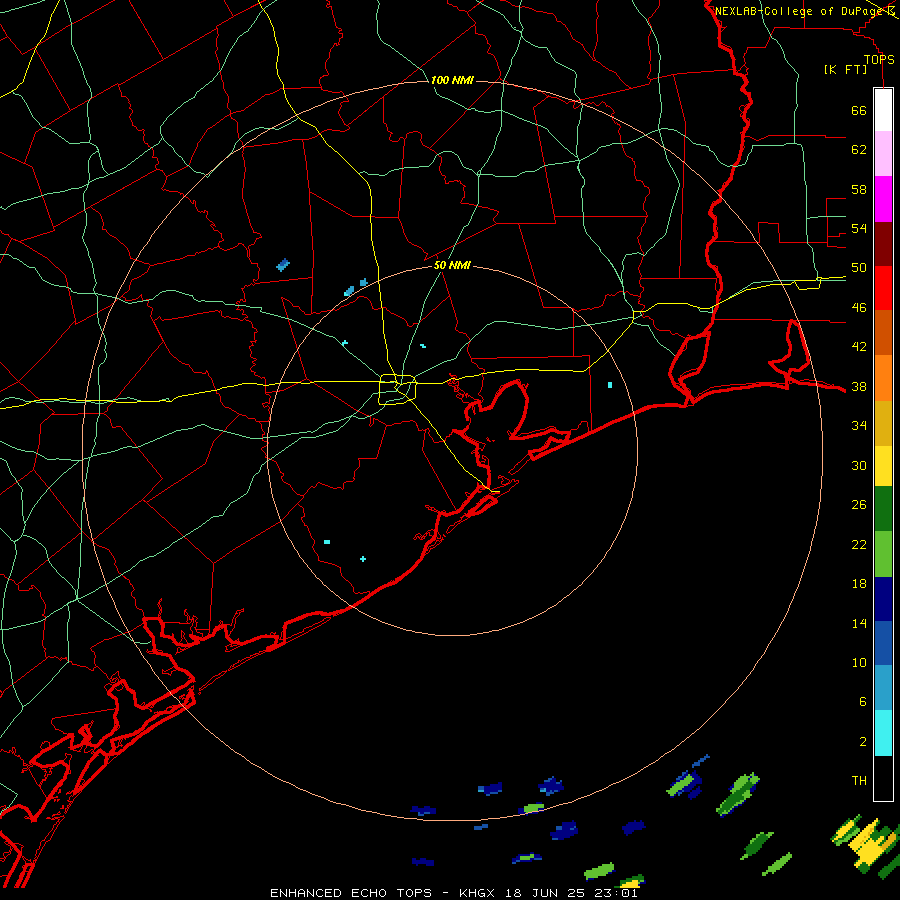Click the '26' scale label
900x900 pixels.
coord(859,505)
